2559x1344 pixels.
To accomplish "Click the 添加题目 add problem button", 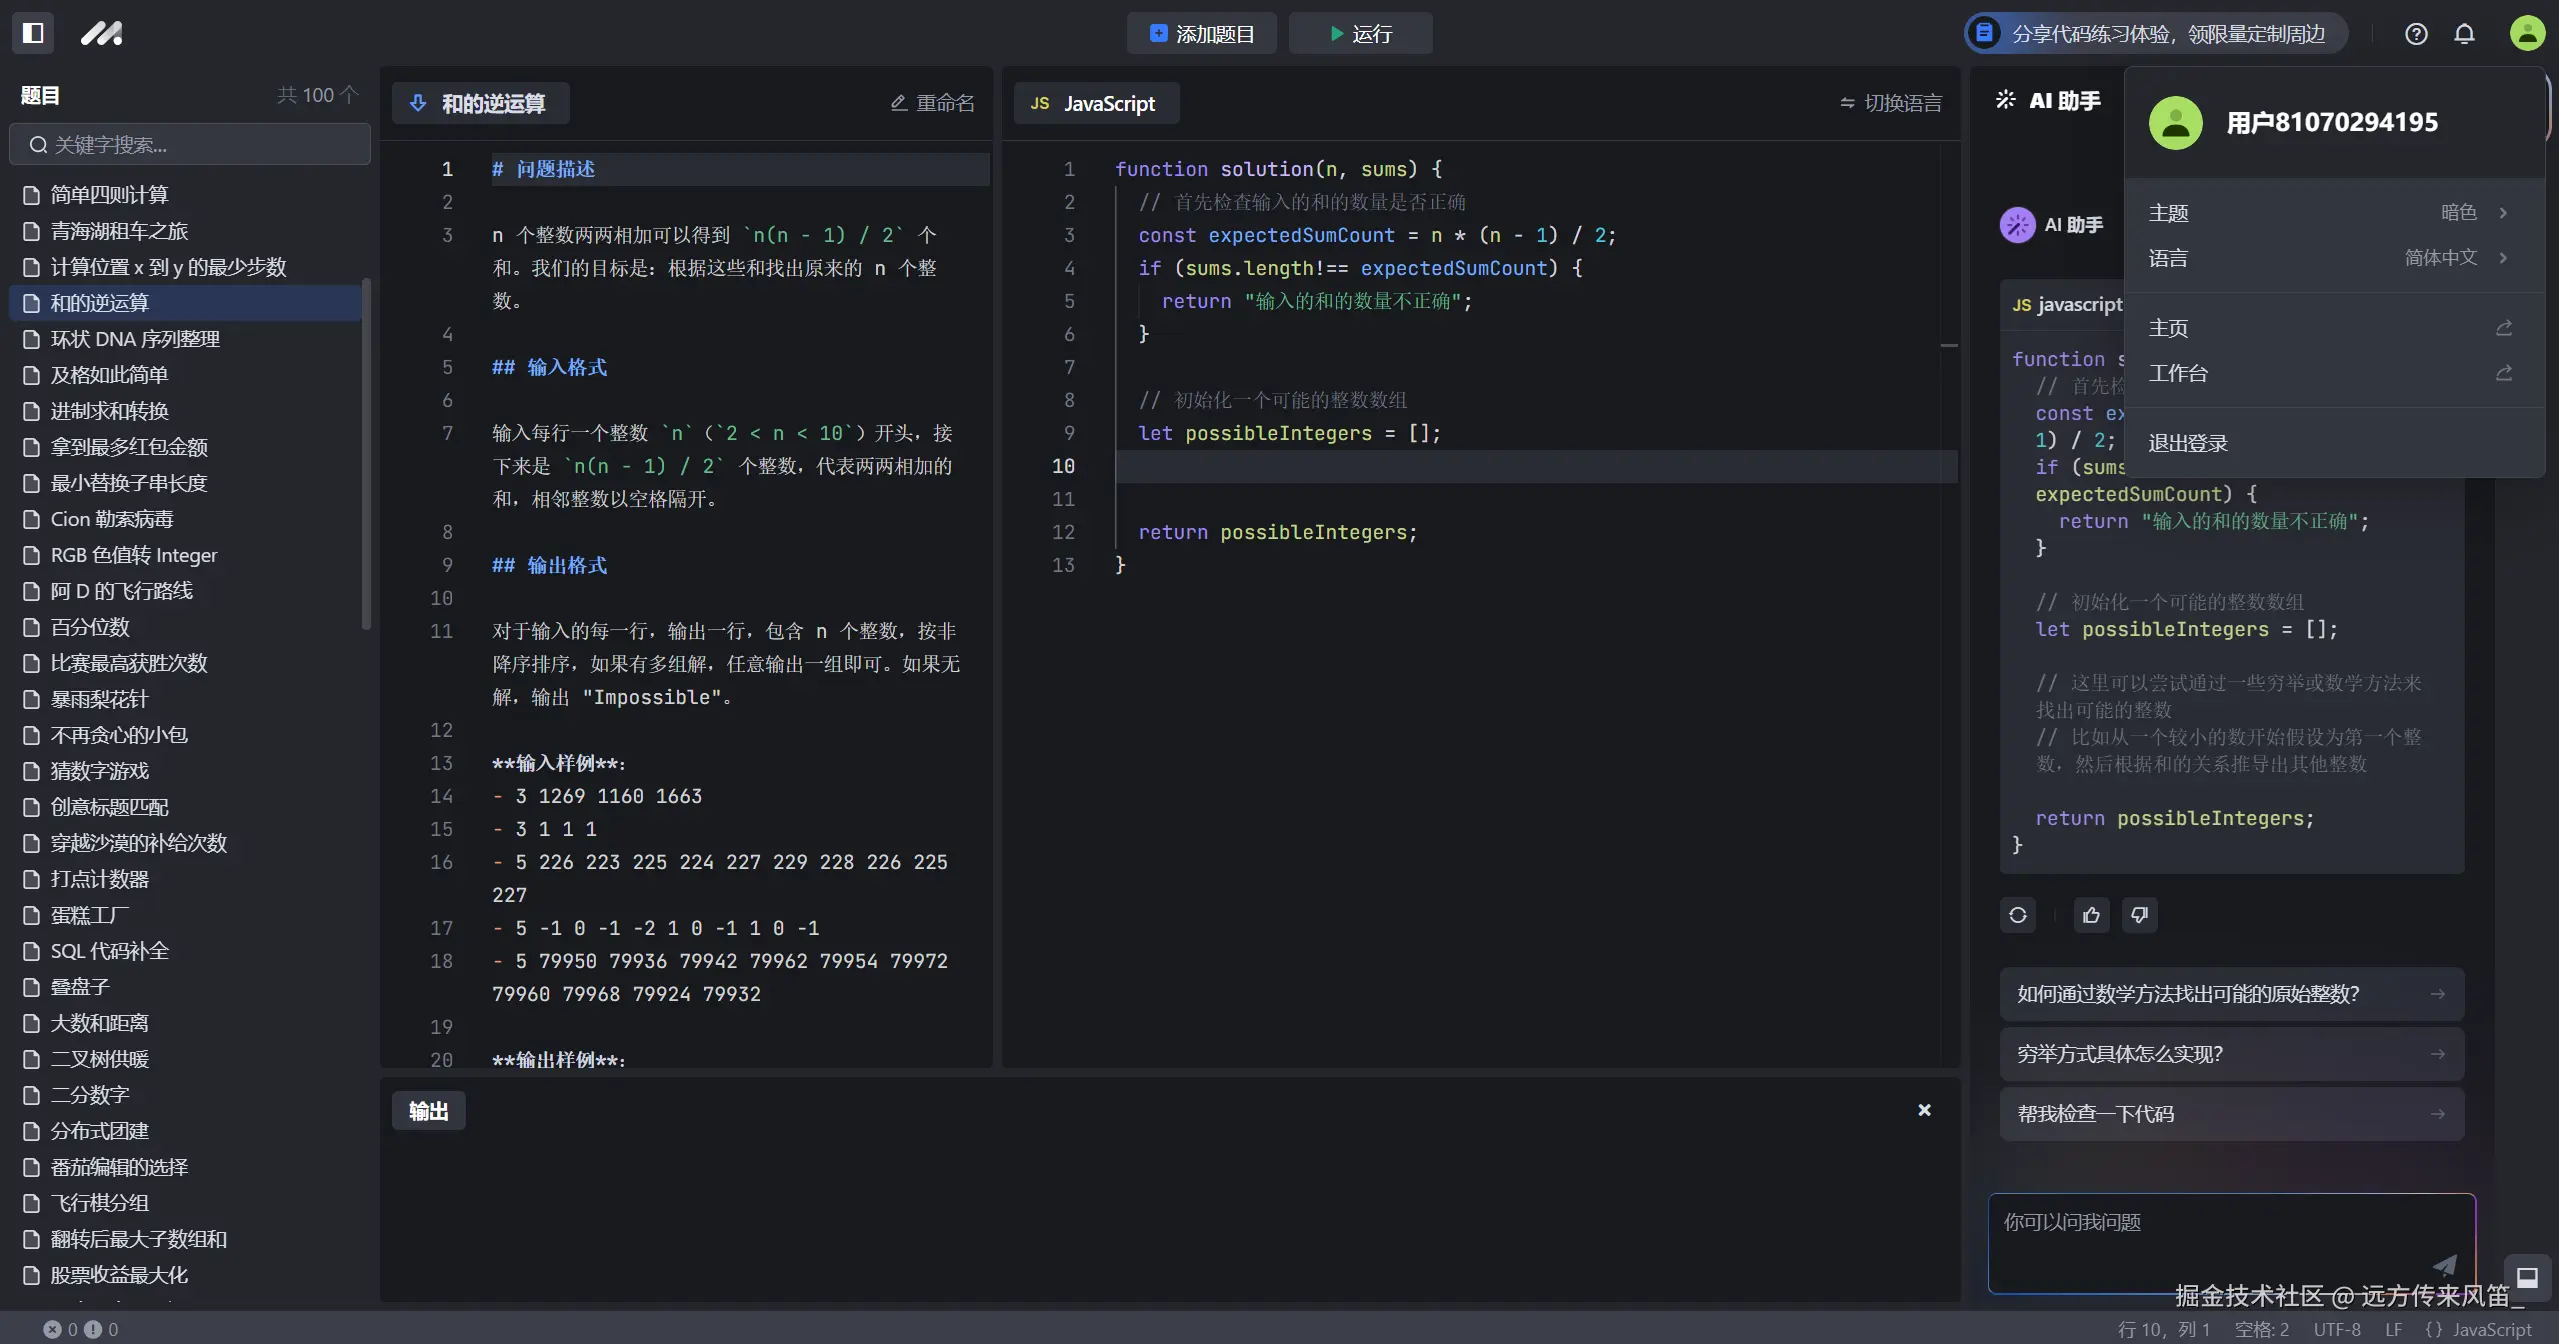I will click(x=1201, y=34).
